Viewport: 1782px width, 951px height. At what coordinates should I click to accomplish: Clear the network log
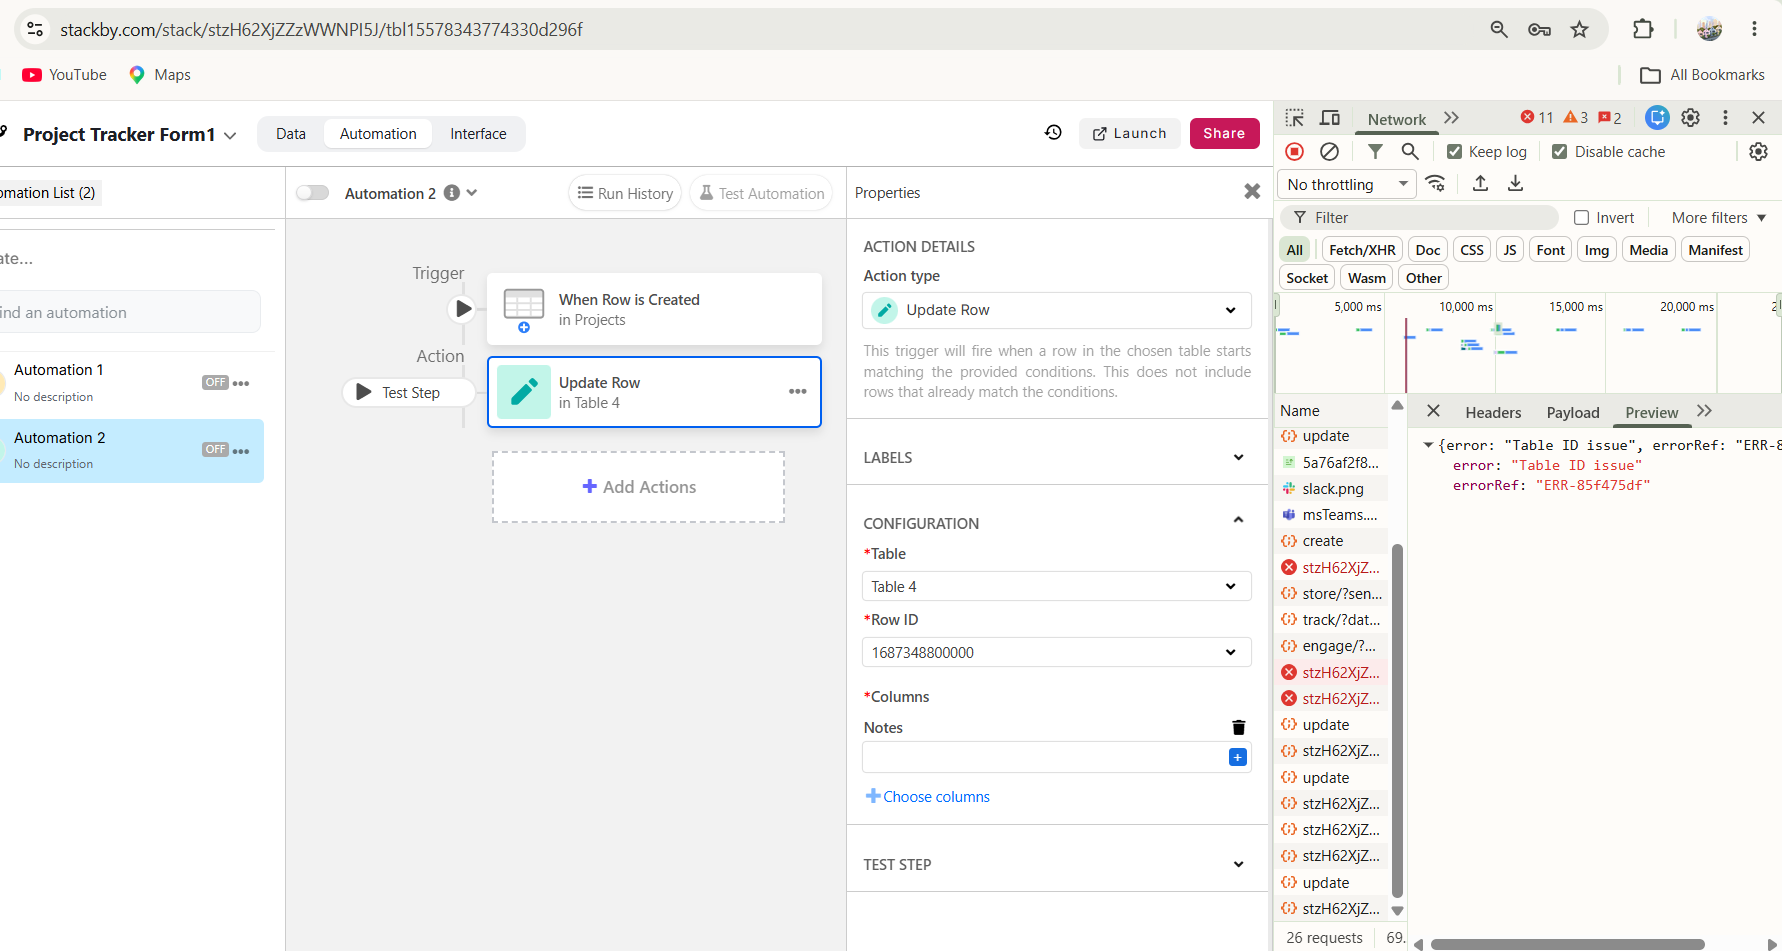click(1329, 152)
